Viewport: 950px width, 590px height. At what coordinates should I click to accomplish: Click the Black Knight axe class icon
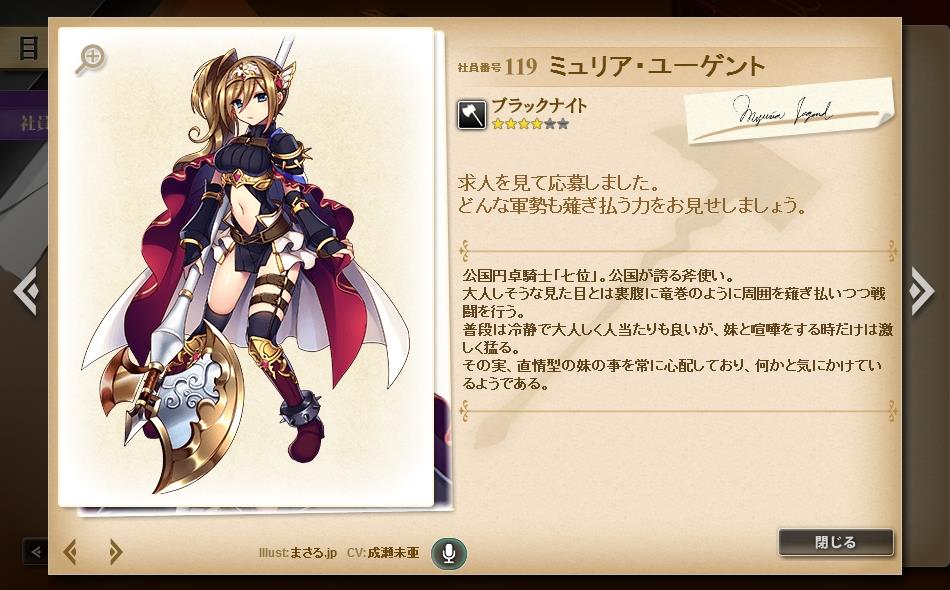[472, 114]
